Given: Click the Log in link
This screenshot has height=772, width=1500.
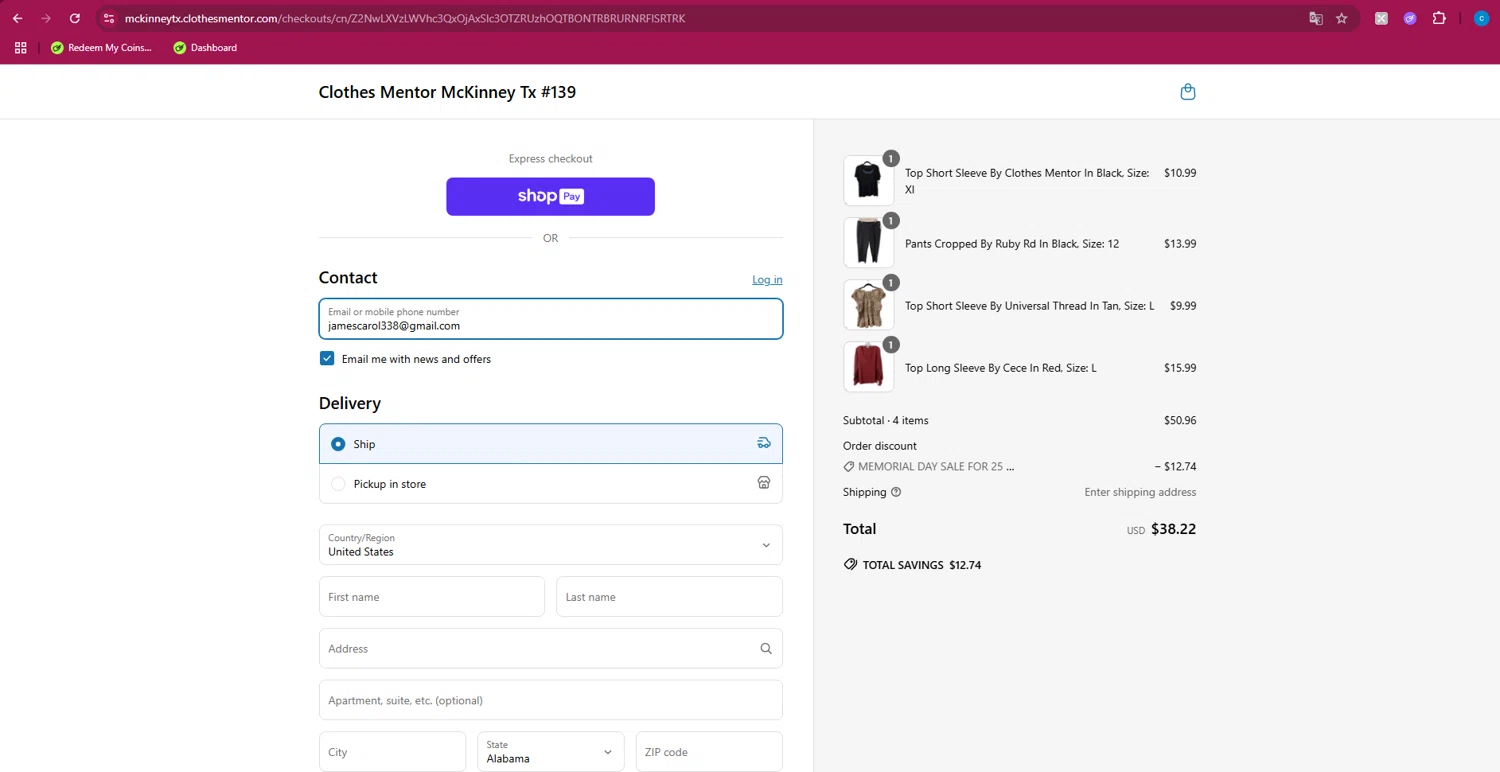Looking at the screenshot, I should 767,279.
